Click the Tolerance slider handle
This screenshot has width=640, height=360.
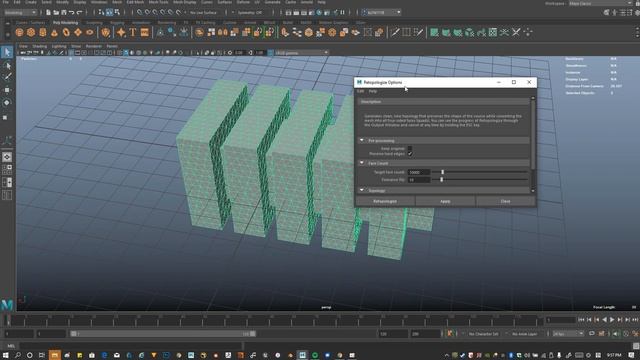[x=441, y=180]
